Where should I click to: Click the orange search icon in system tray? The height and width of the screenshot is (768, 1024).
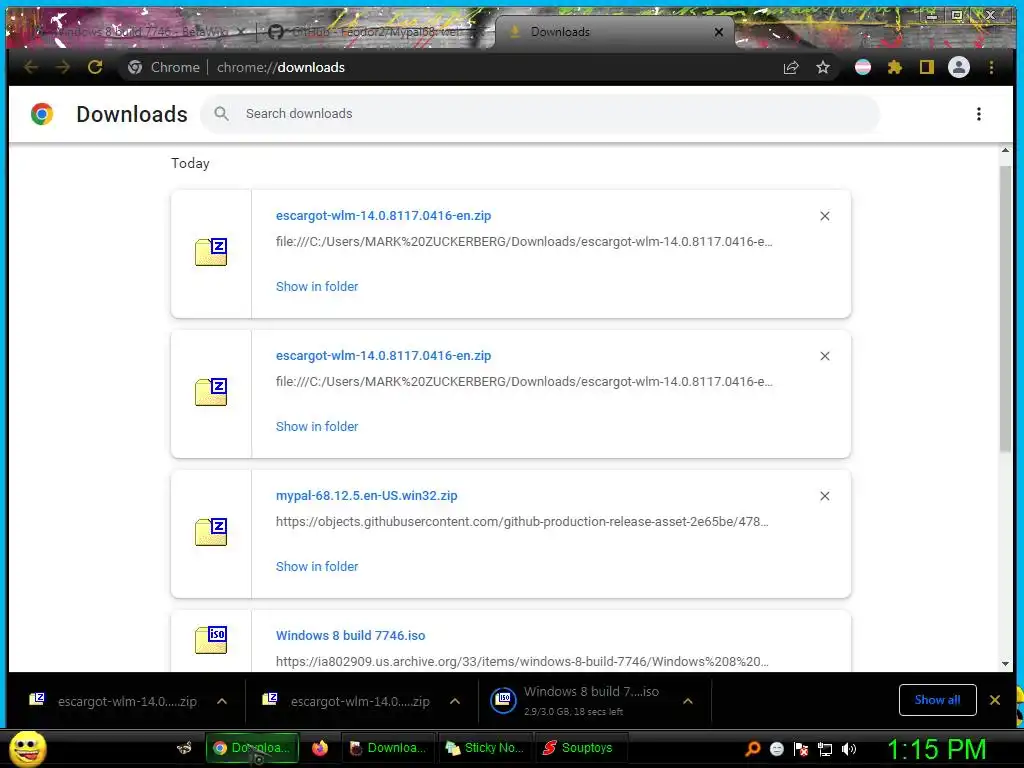753,749
